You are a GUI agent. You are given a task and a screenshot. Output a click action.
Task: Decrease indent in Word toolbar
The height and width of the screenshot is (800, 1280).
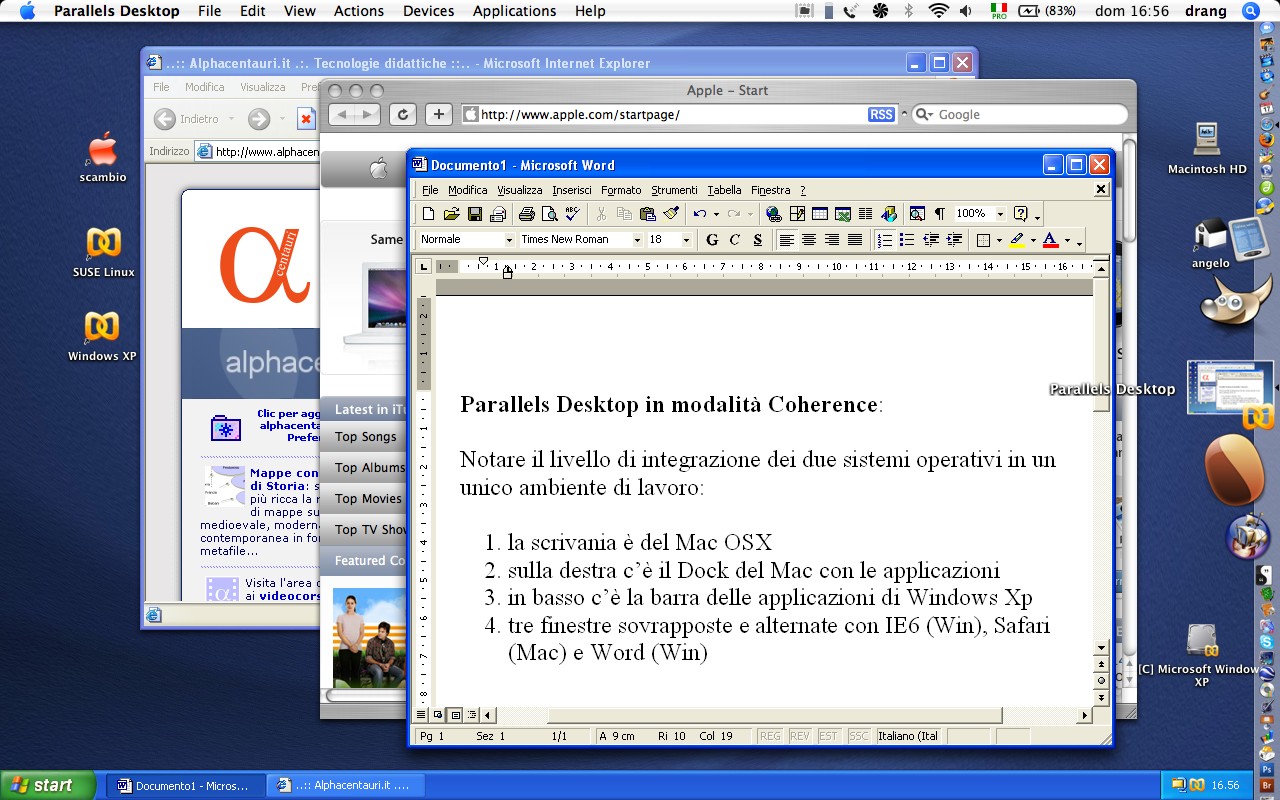click(x=931, y=240)
